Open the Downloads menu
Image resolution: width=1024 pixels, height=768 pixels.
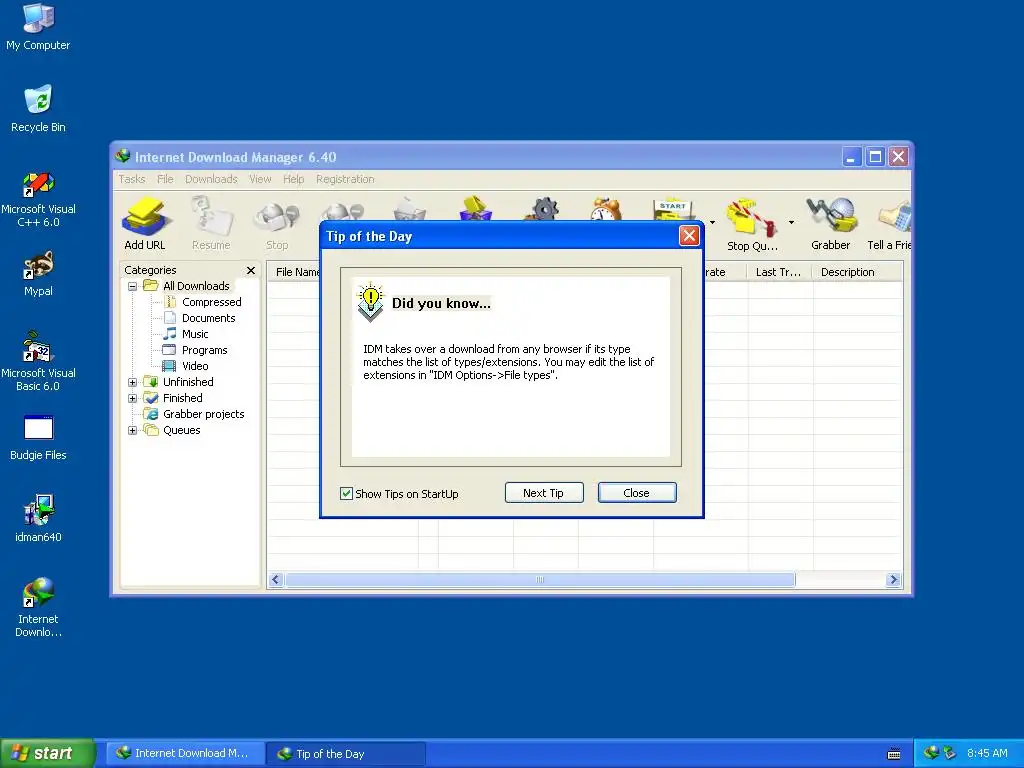click(211, 179)
